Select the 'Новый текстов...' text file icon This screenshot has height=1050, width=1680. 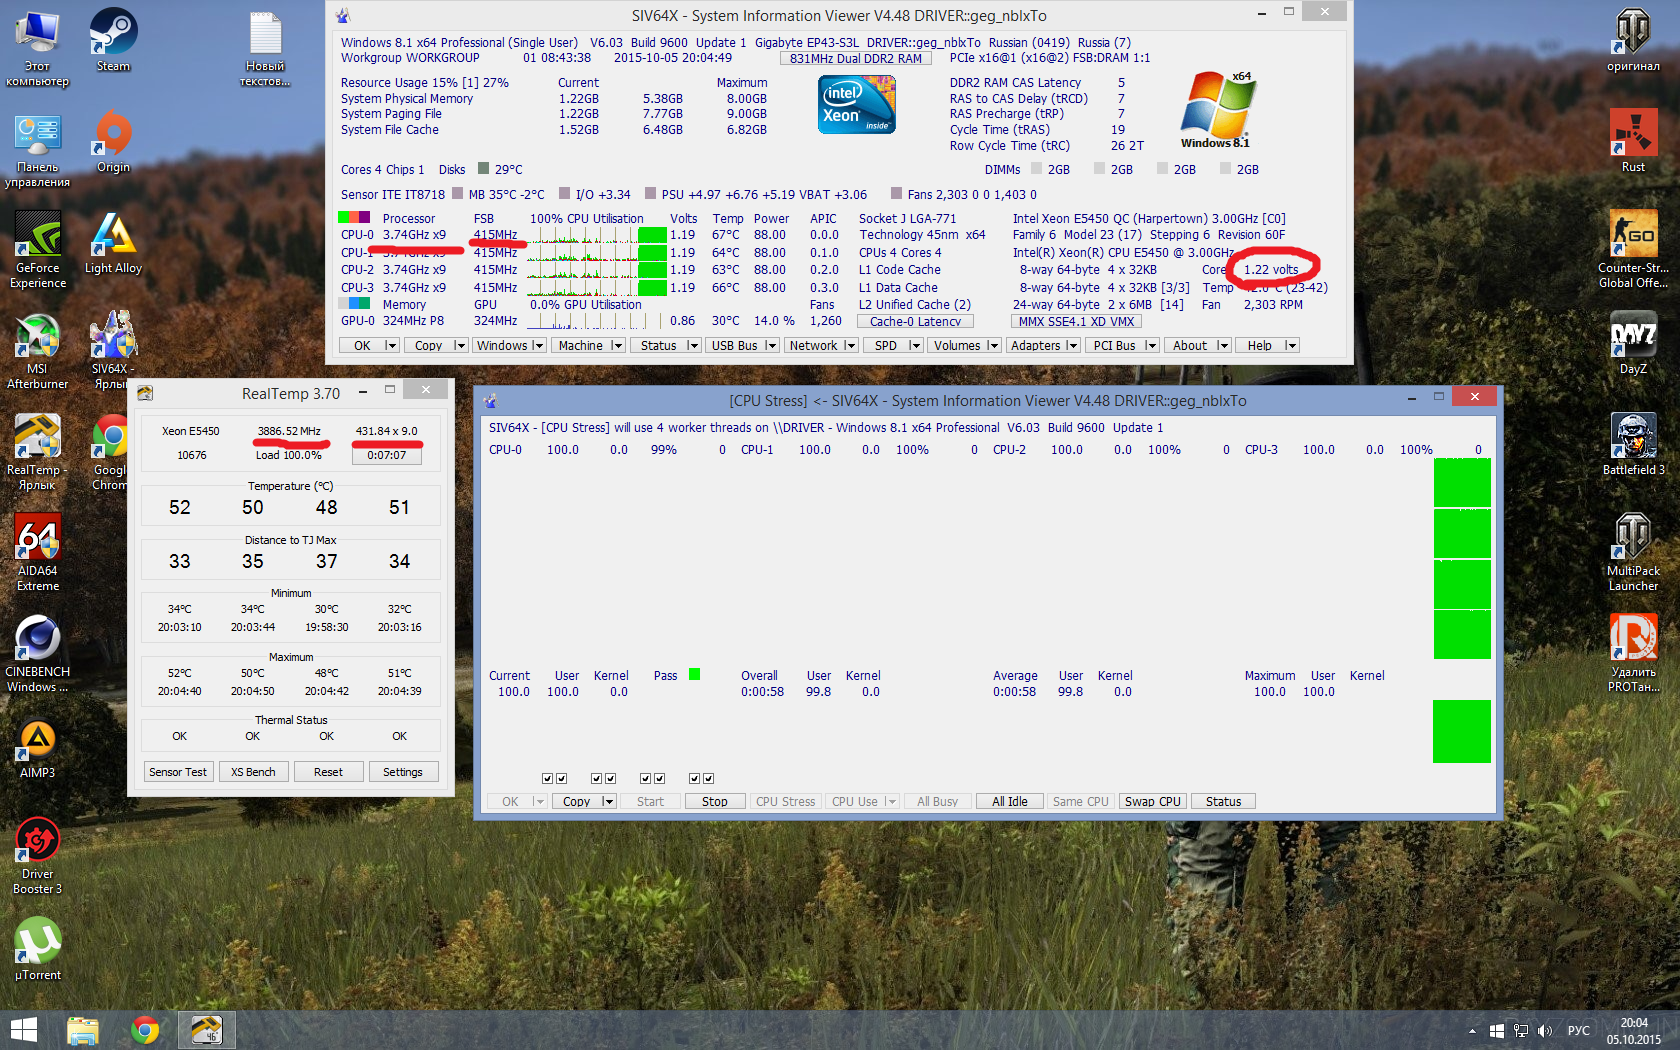[x=265, y=48]
